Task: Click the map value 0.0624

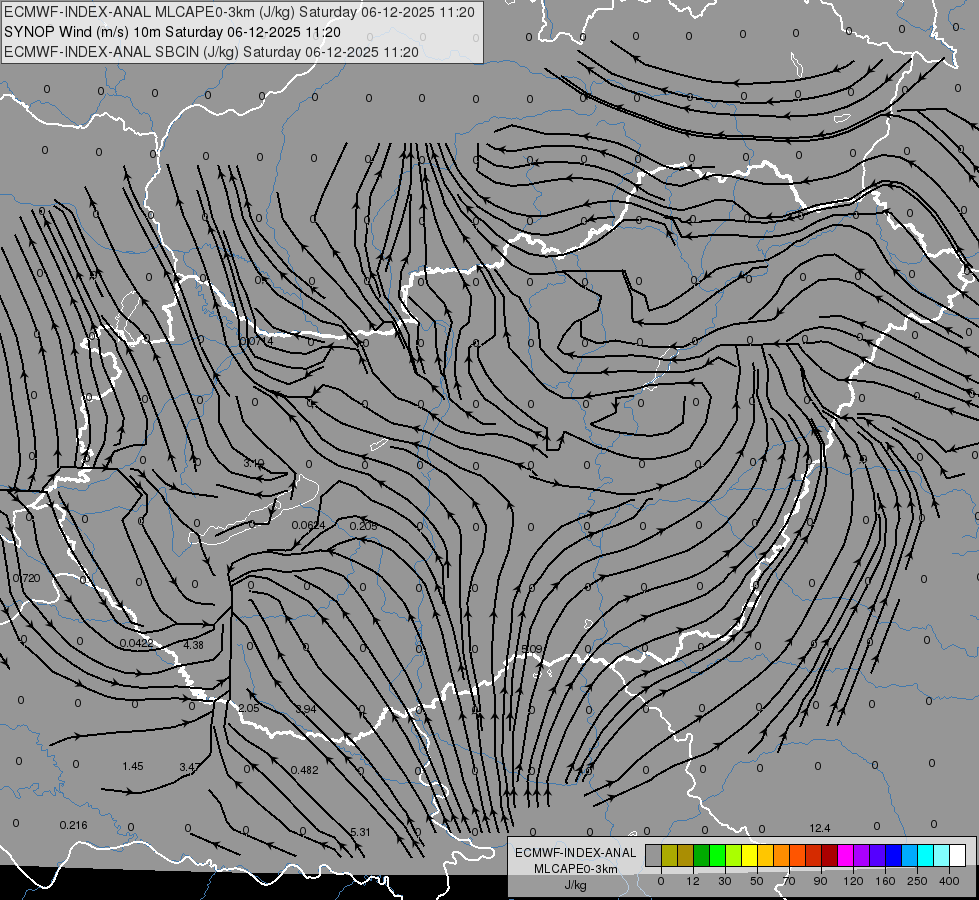Action: [308, 525]
